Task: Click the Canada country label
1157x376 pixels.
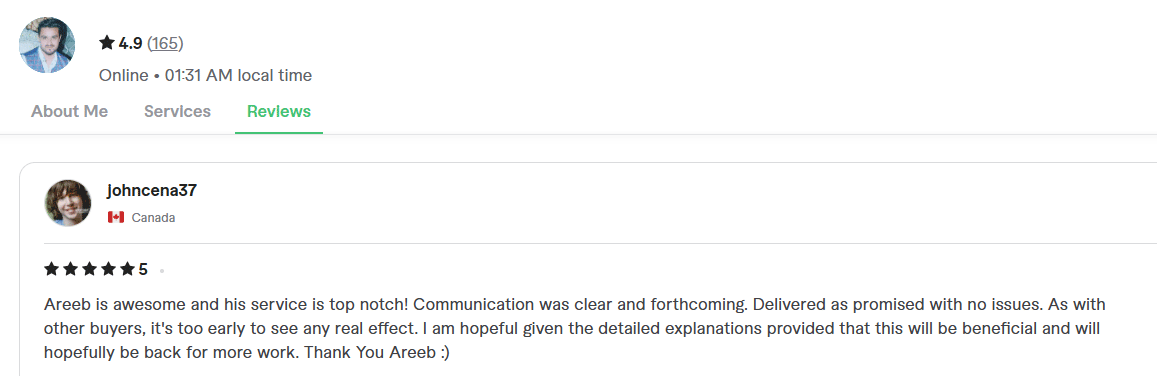Action: (x=153, y=218)
